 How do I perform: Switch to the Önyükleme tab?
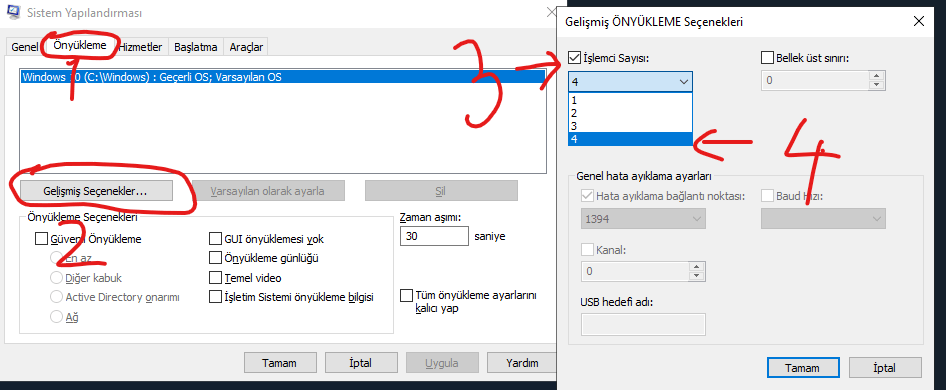click(x=80, y=45)
